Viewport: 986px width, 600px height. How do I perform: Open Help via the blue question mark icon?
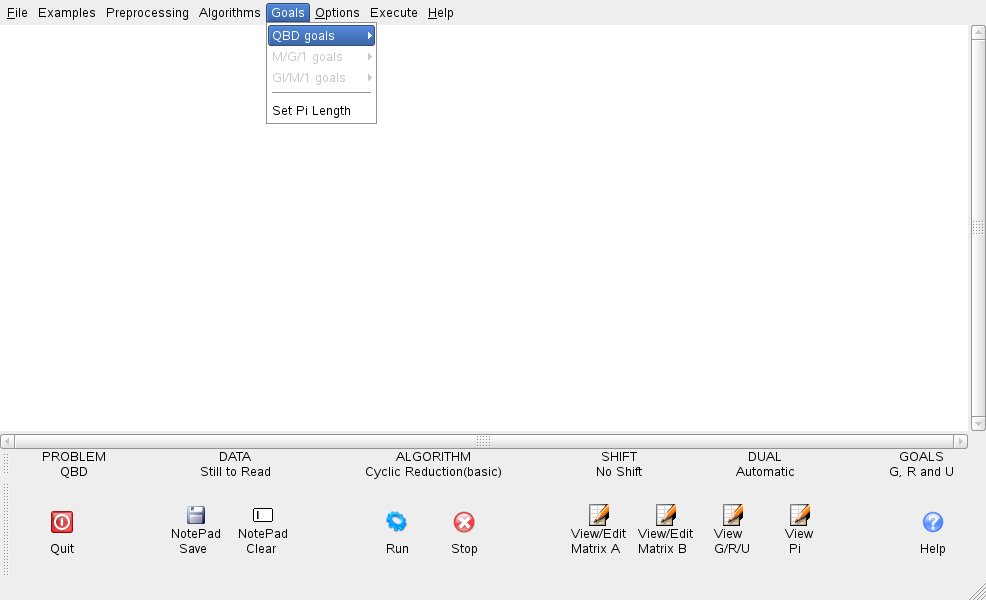coord(932,522)
